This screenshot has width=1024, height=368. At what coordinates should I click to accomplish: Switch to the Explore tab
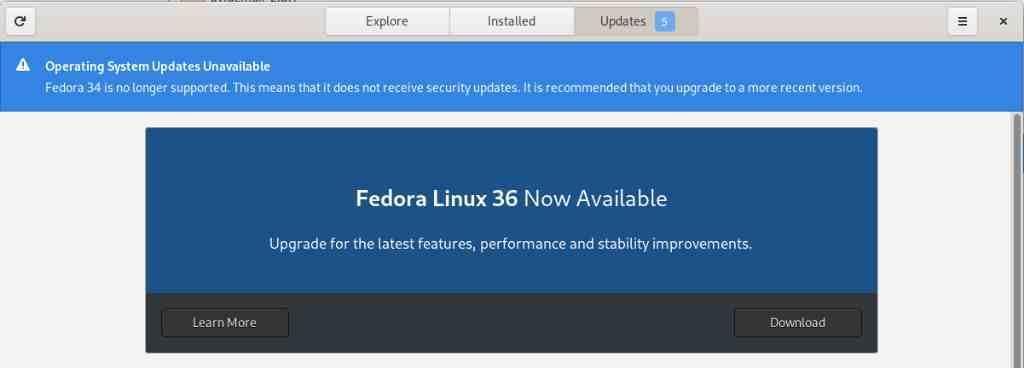387,22
